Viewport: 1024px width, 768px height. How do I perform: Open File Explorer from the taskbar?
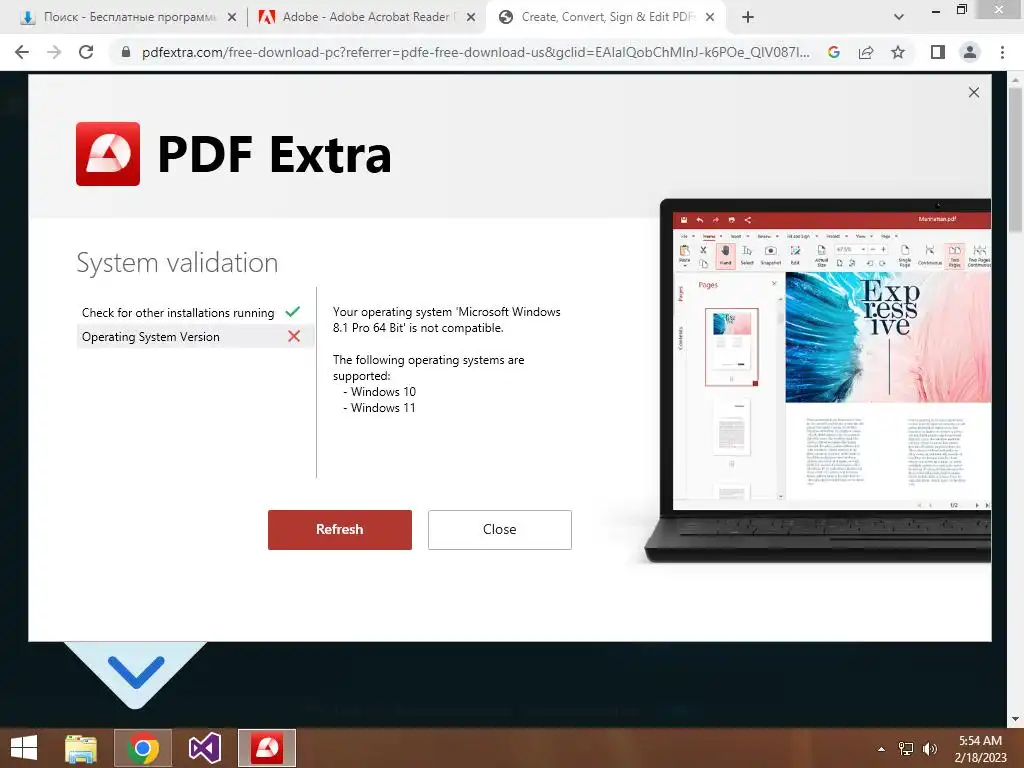(81, 748)
